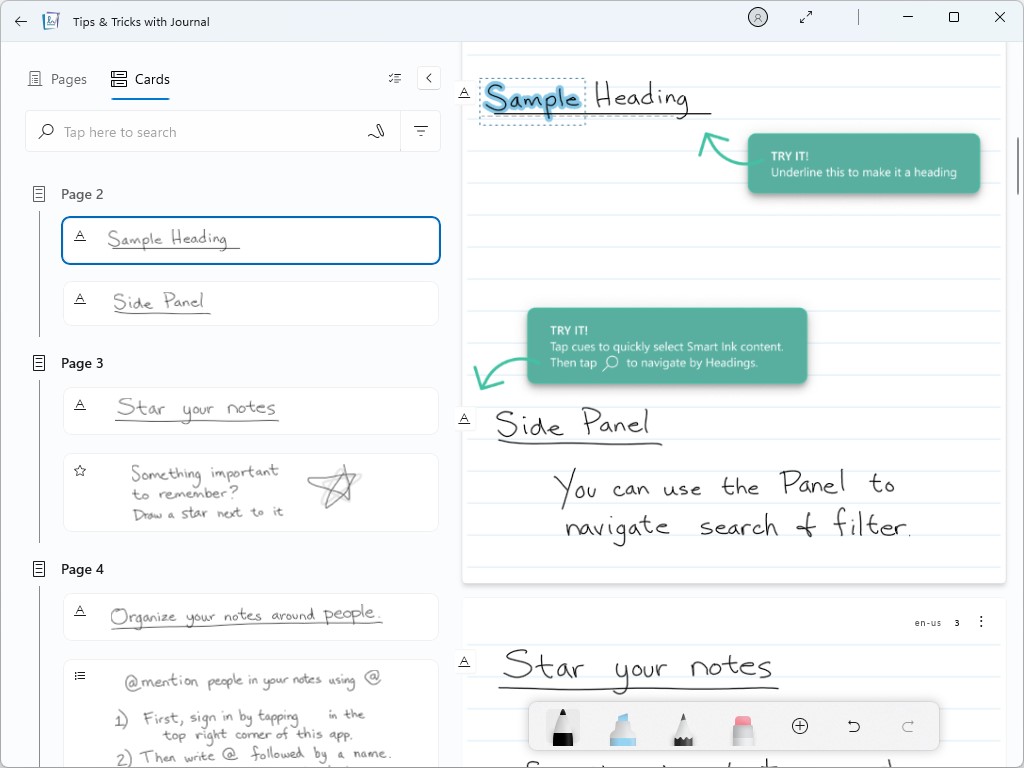Screen dimensions: 1024x768
Task: Click the highlighted Sample word on the canvas
Action: (x=532, y=101)
